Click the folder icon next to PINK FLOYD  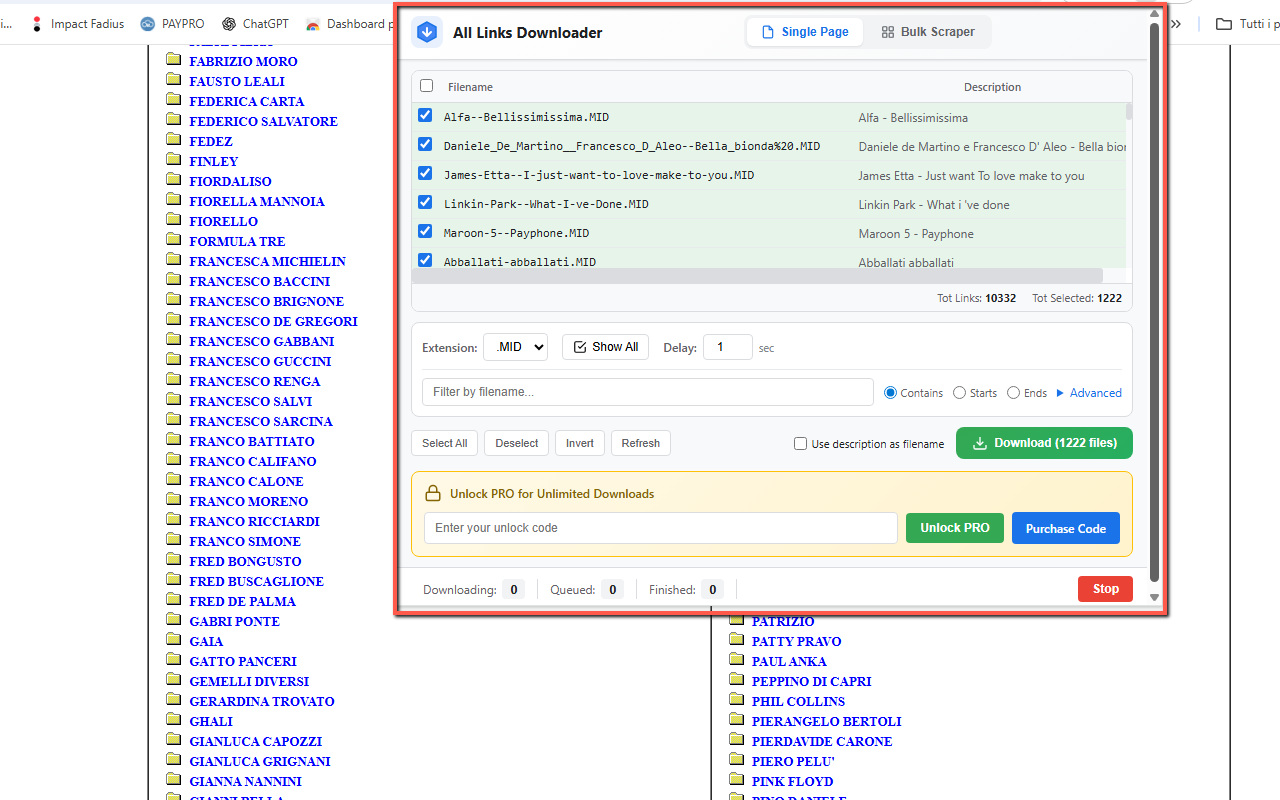click(737, 781)
